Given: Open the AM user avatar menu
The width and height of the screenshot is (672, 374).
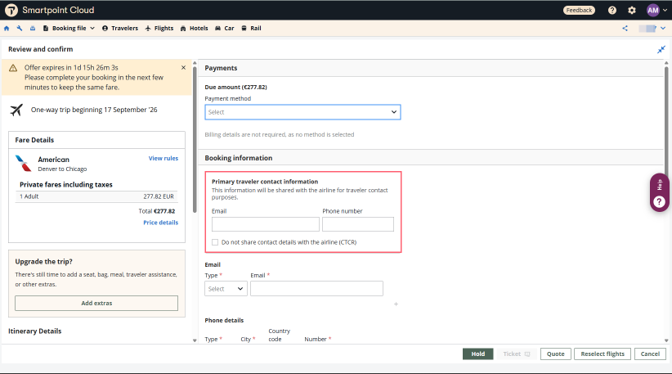Looking at the screenshot, I should click(657, 10).
